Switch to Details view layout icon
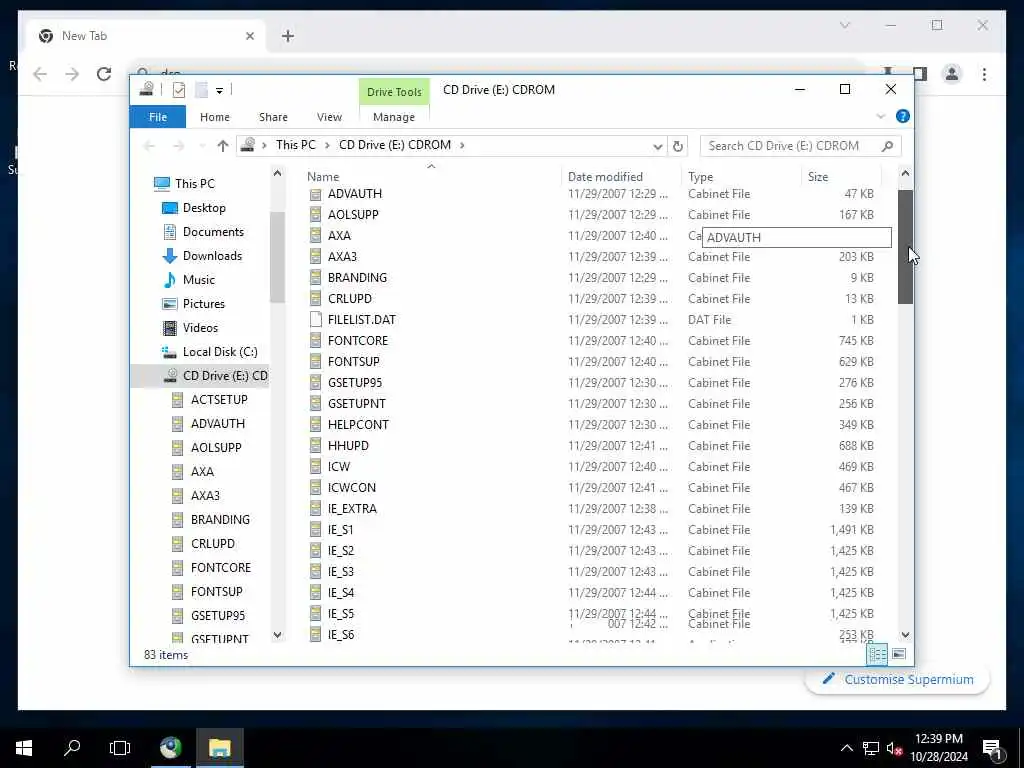The width and height of the screenshot is (1024, 768). click(877, 654)
